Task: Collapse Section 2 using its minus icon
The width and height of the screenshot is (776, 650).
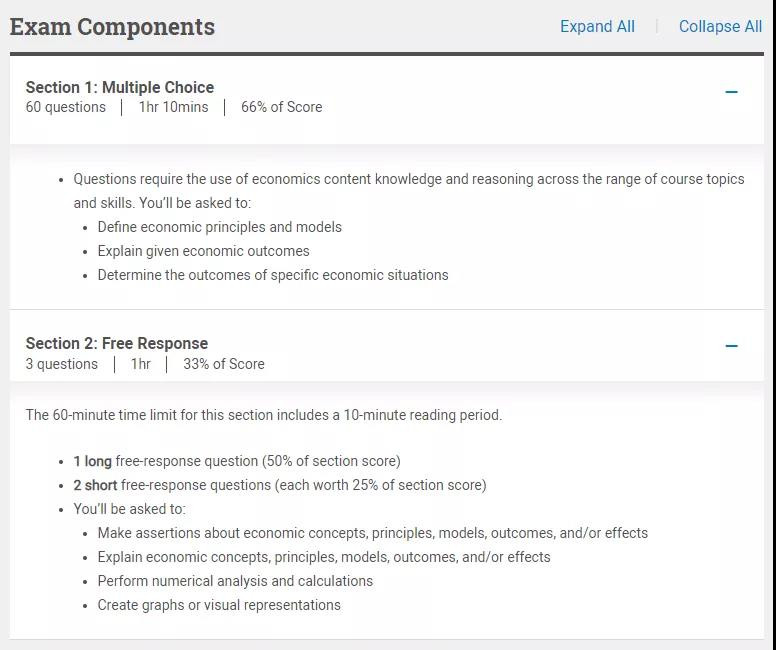Action: tap(731, 346)
